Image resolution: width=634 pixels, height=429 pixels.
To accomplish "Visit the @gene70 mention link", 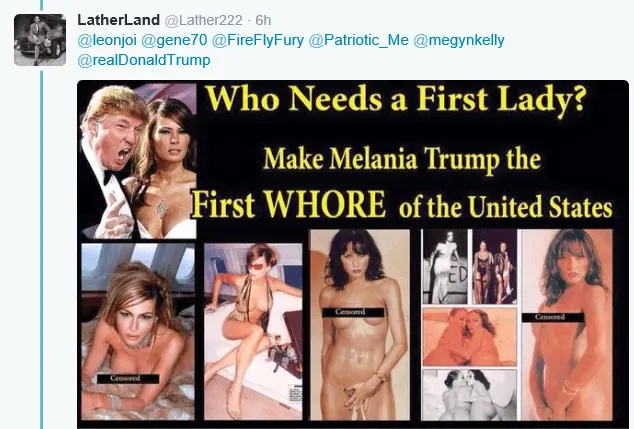I will [x=174, y=40].
